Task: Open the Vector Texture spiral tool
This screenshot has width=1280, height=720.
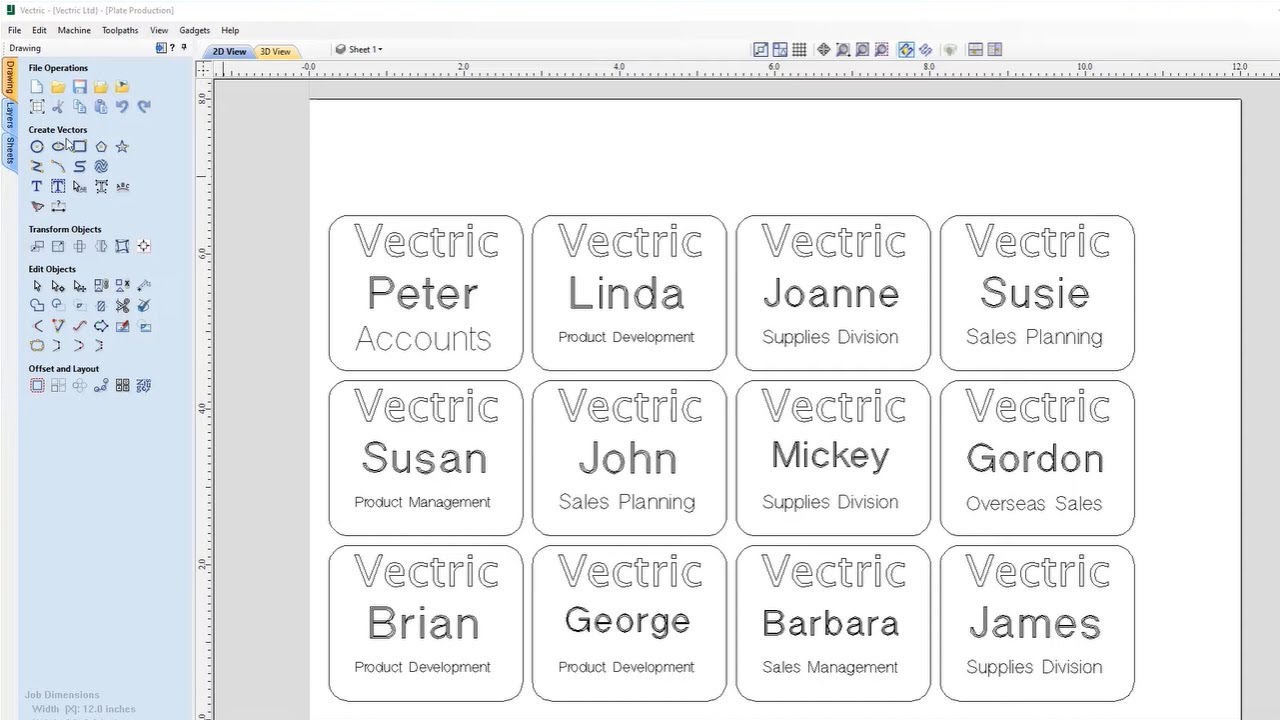Action: pos(101,166)
